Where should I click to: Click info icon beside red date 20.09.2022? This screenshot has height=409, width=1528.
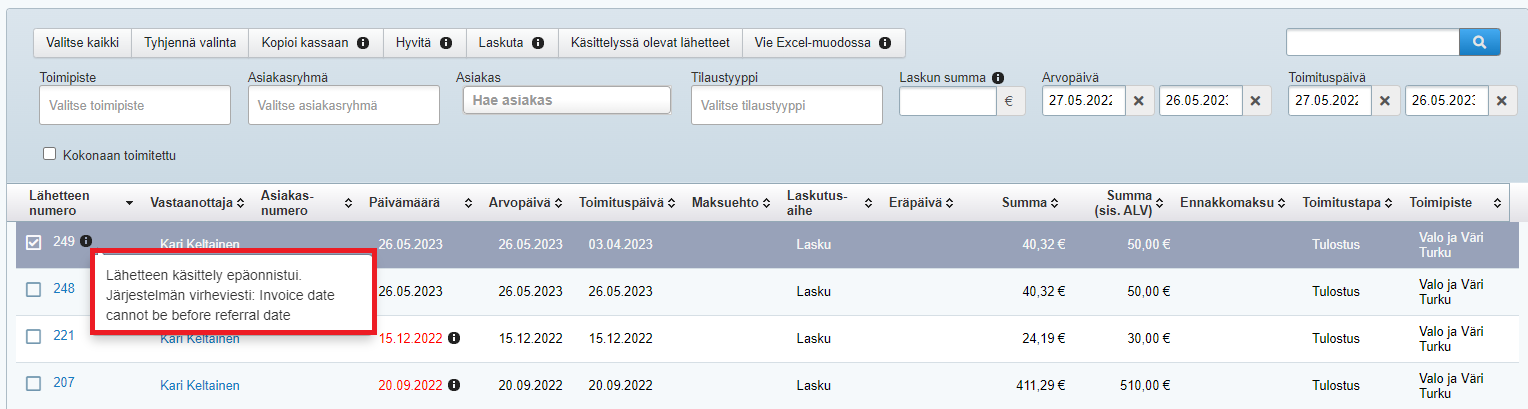454,385
